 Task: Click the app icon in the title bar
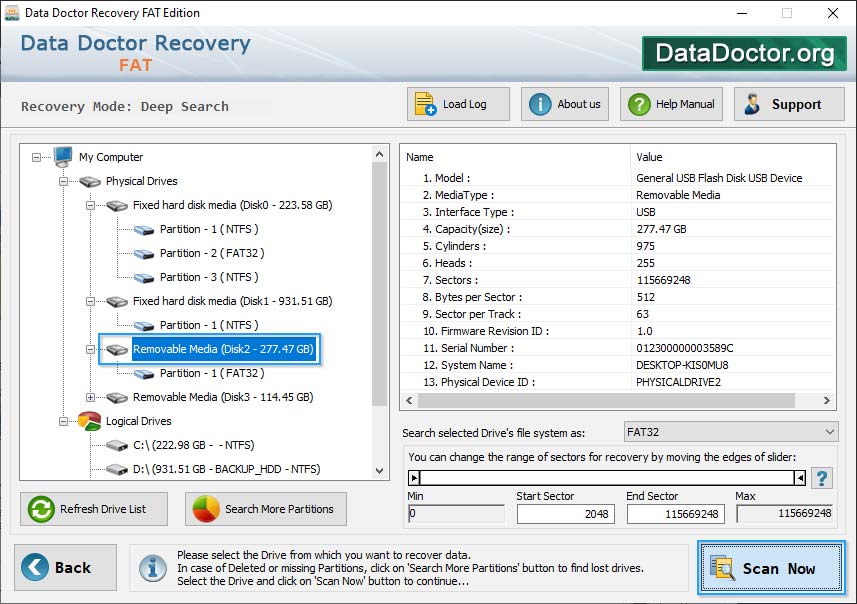click(x=11, y=13)
